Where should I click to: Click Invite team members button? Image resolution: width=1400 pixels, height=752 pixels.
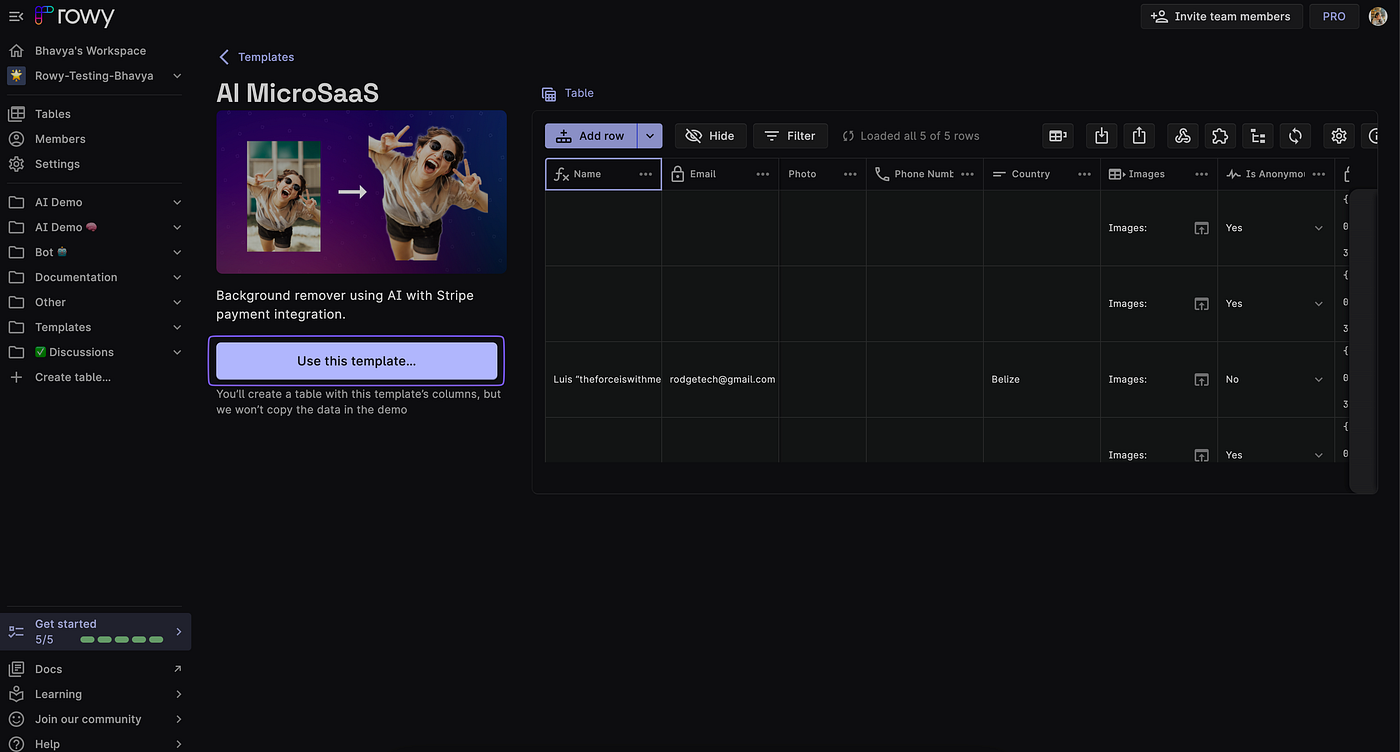1221,16
